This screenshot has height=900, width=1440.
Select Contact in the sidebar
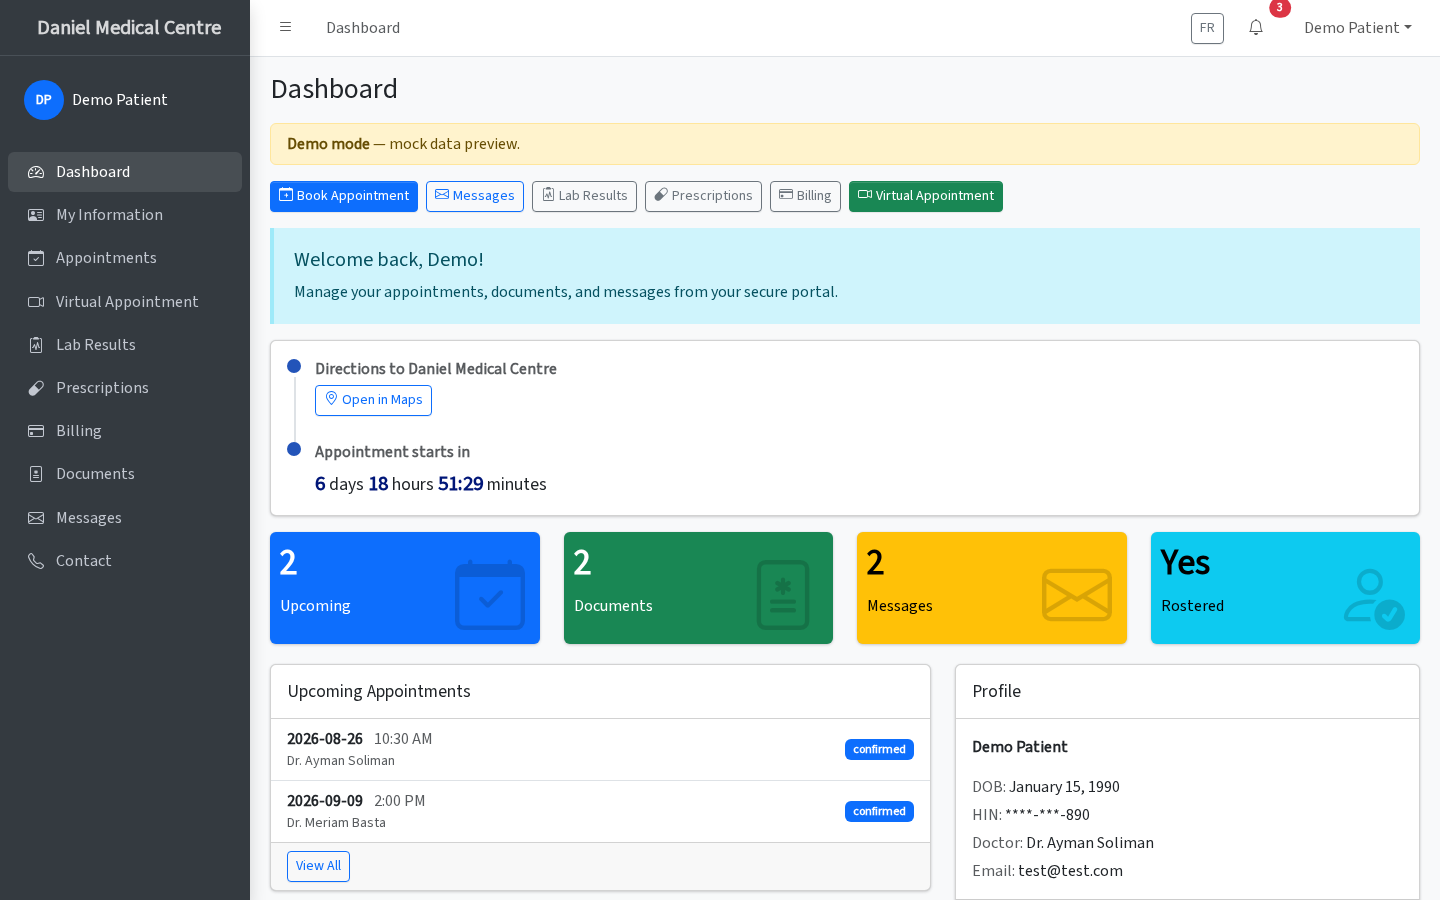(x=125, y=561)
